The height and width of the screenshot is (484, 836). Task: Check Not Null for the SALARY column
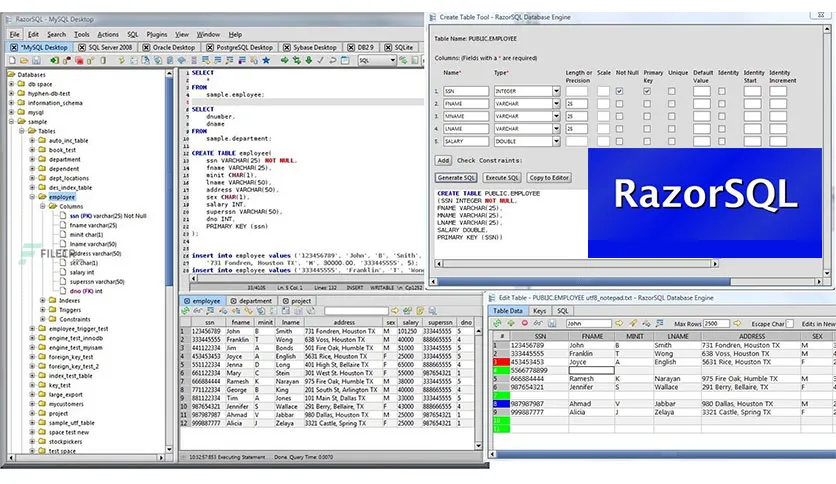pos(619,141)
